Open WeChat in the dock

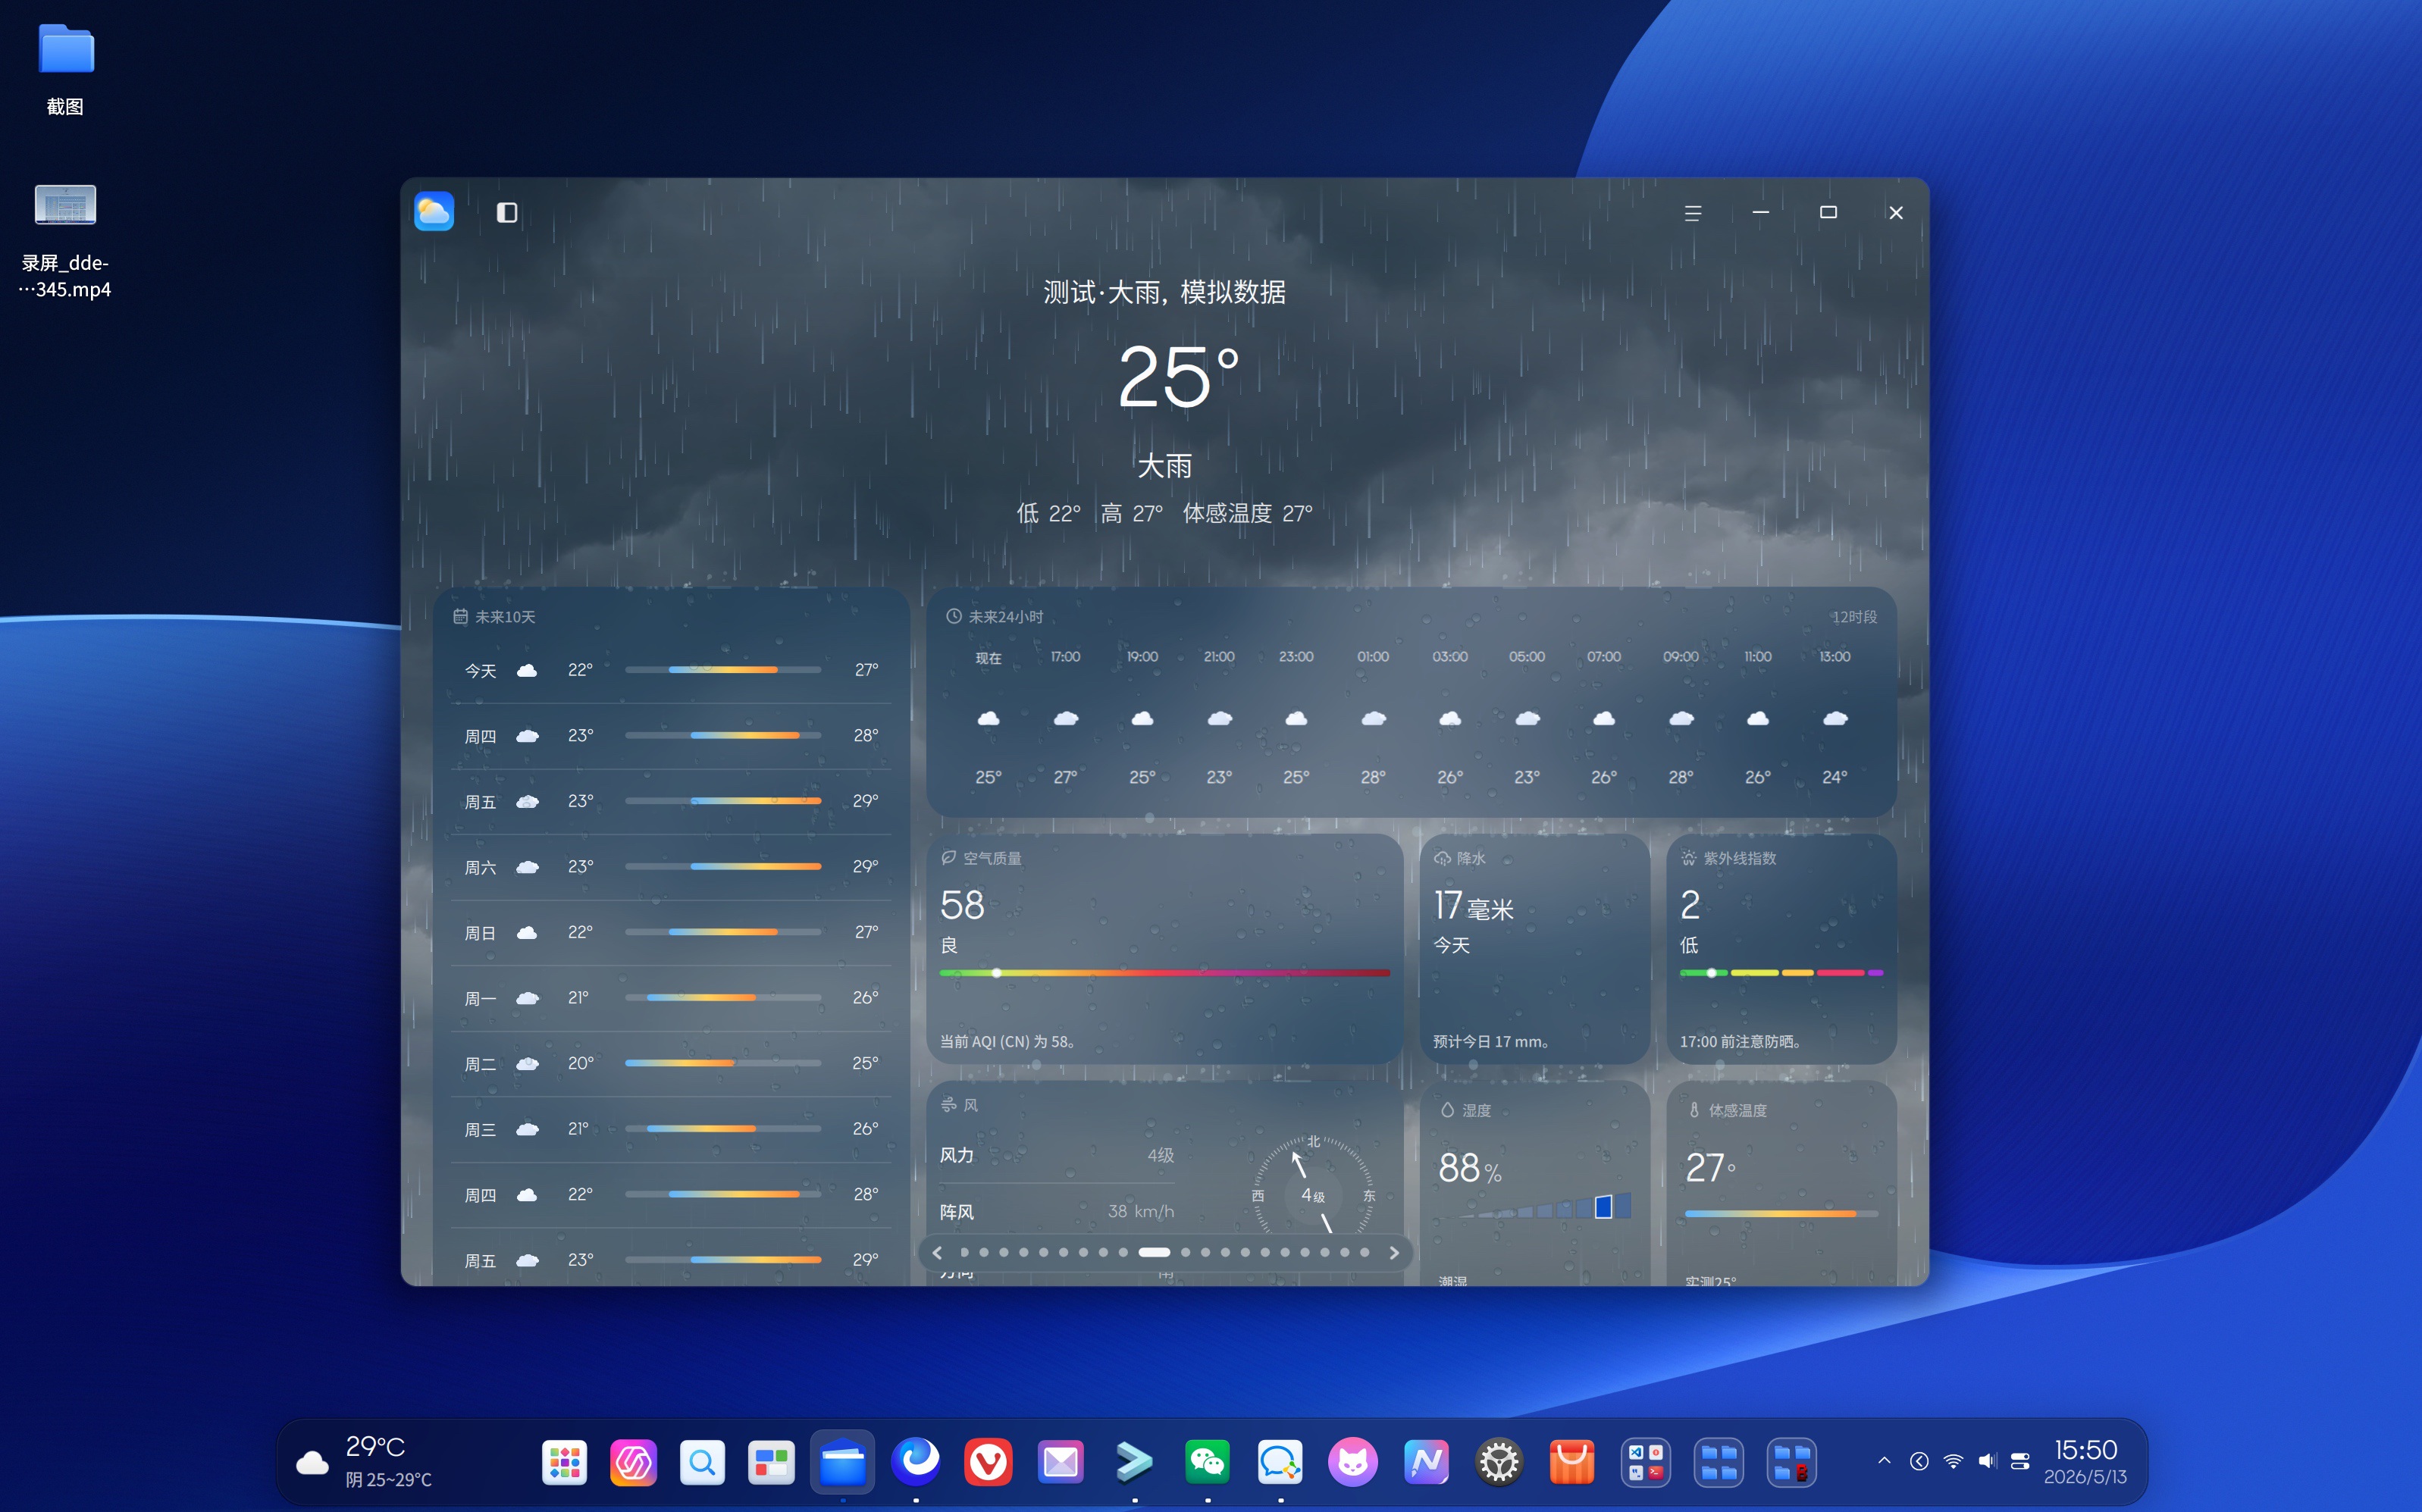(x=1207, y=1463)
